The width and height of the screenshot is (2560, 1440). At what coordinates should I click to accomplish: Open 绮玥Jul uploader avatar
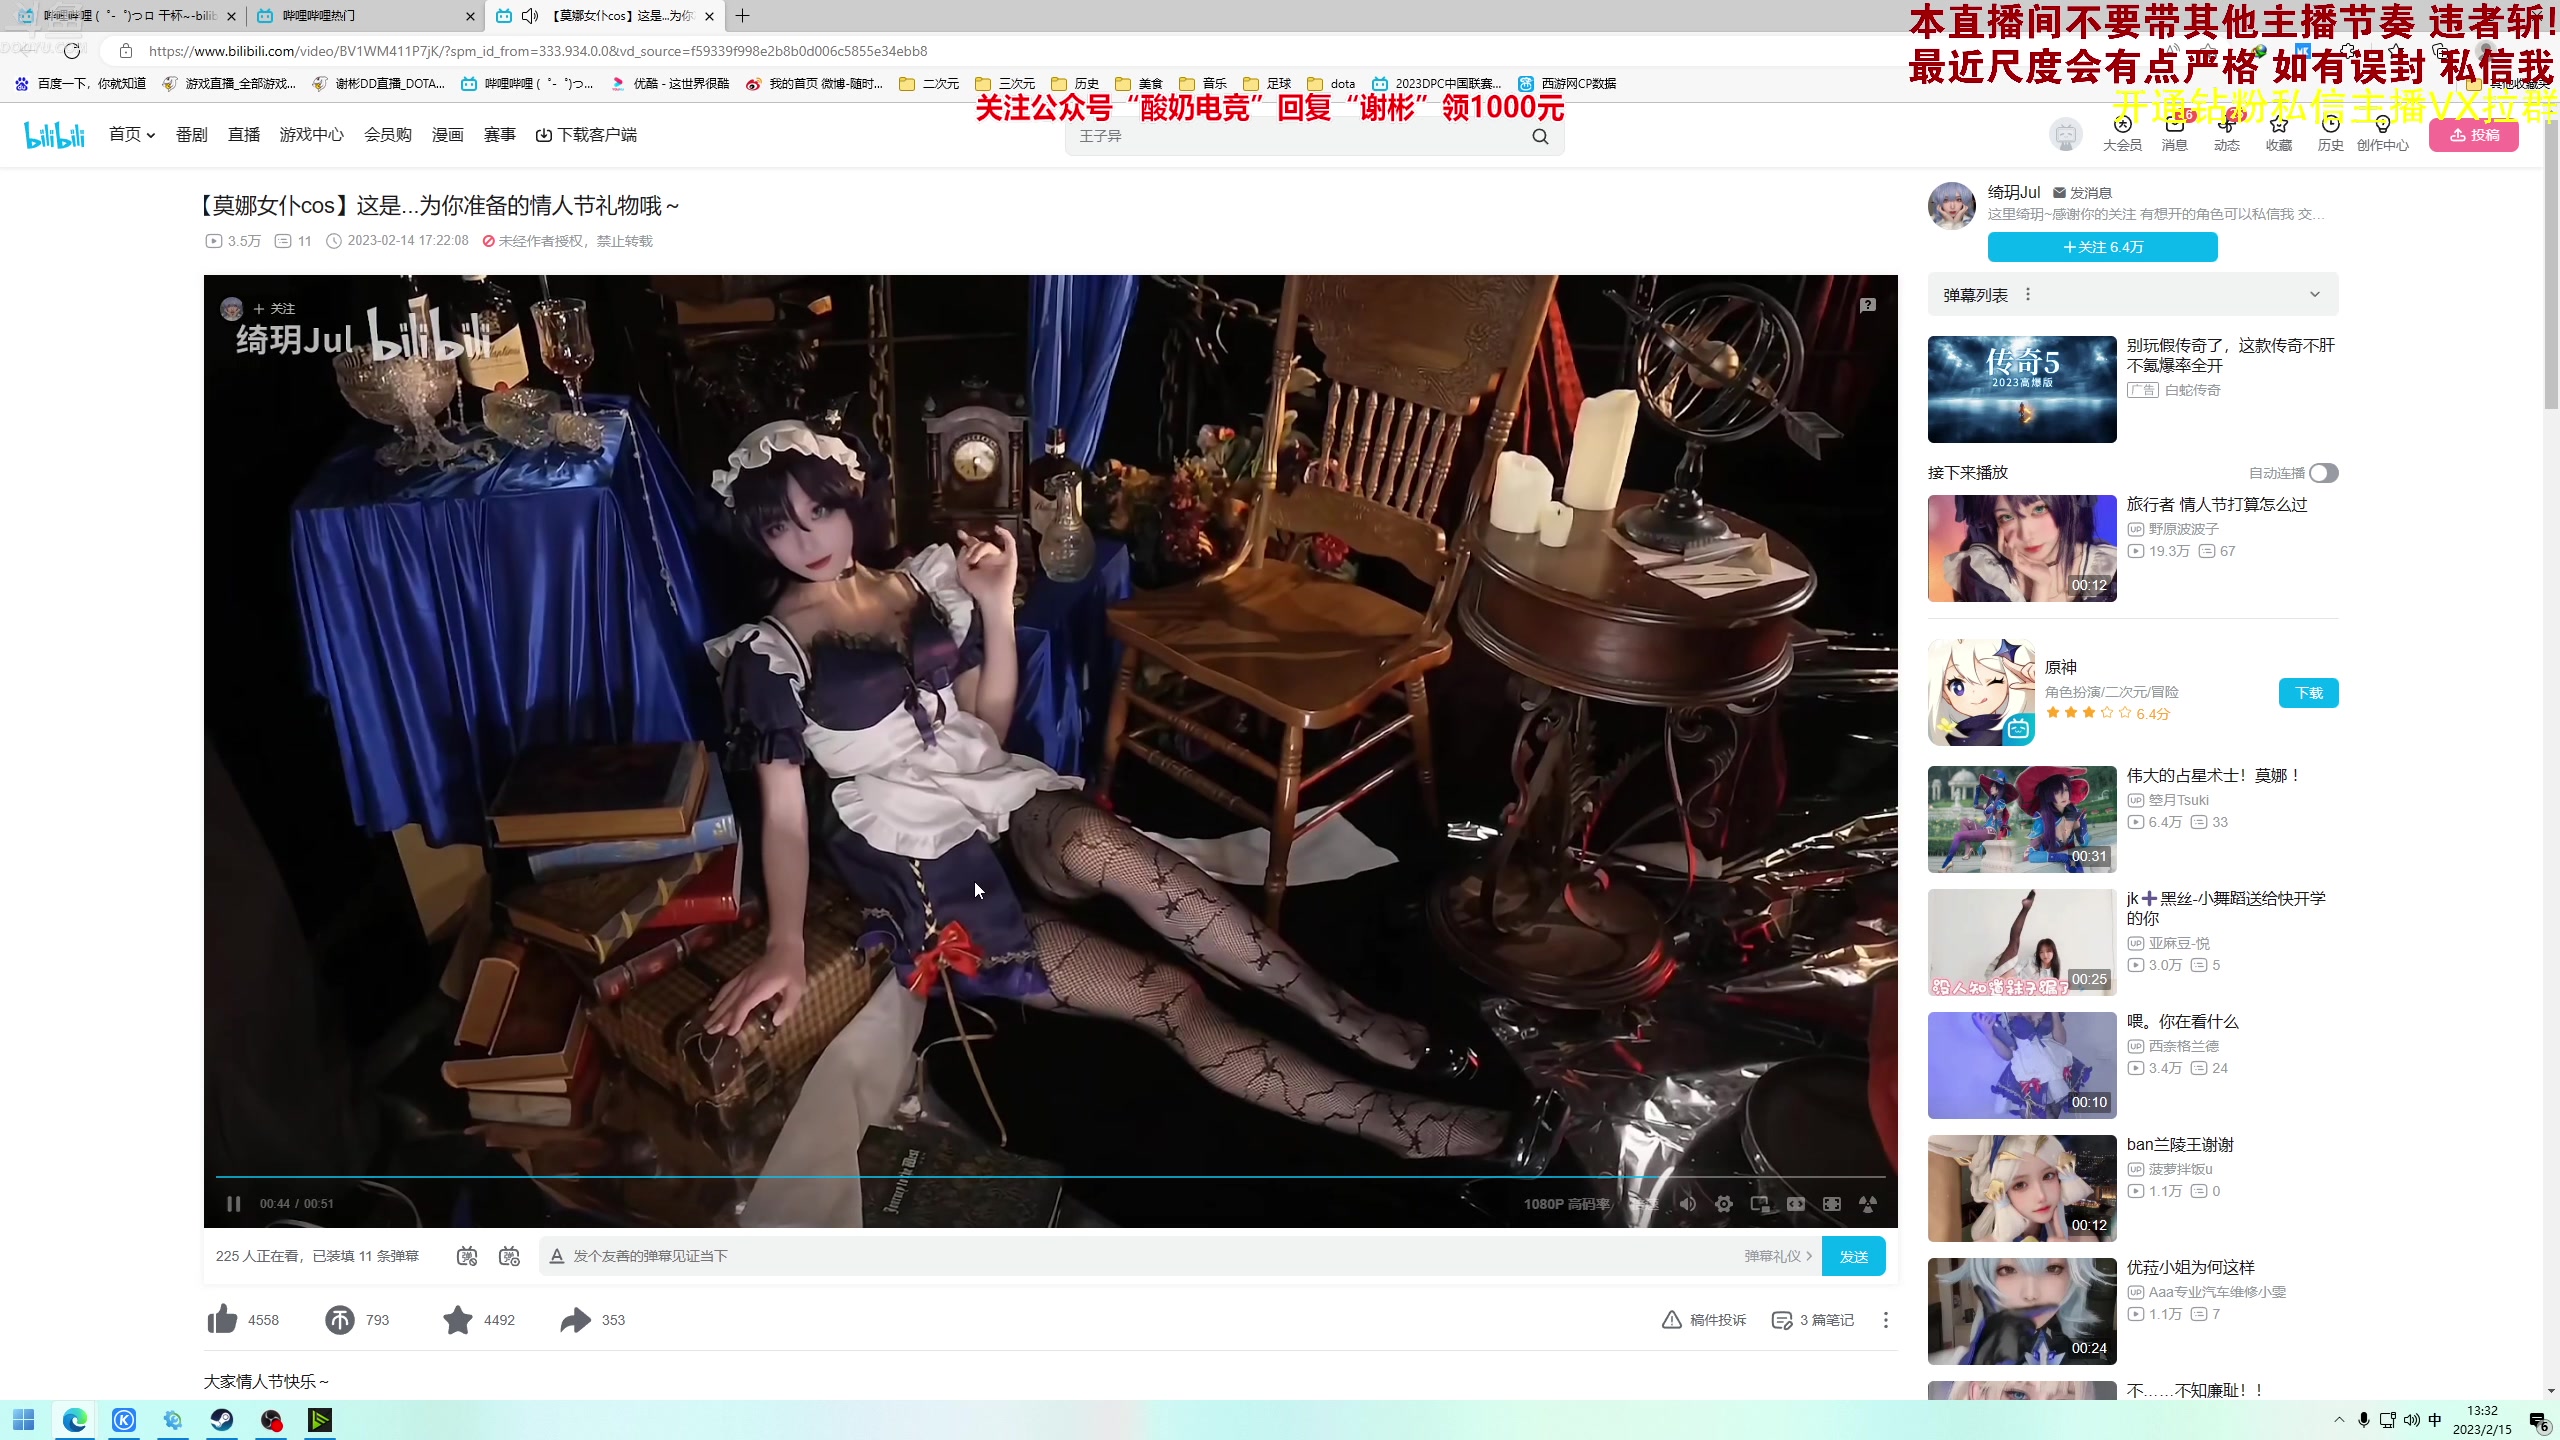[1952, 205]
